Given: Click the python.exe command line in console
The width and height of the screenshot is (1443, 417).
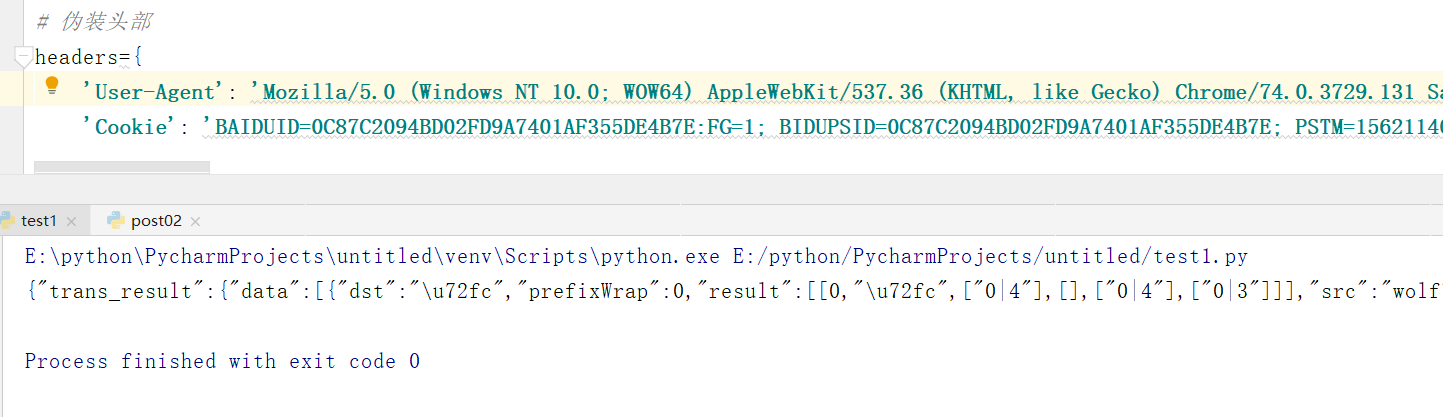Looking at the screenshot, I should tap(636, 257).
